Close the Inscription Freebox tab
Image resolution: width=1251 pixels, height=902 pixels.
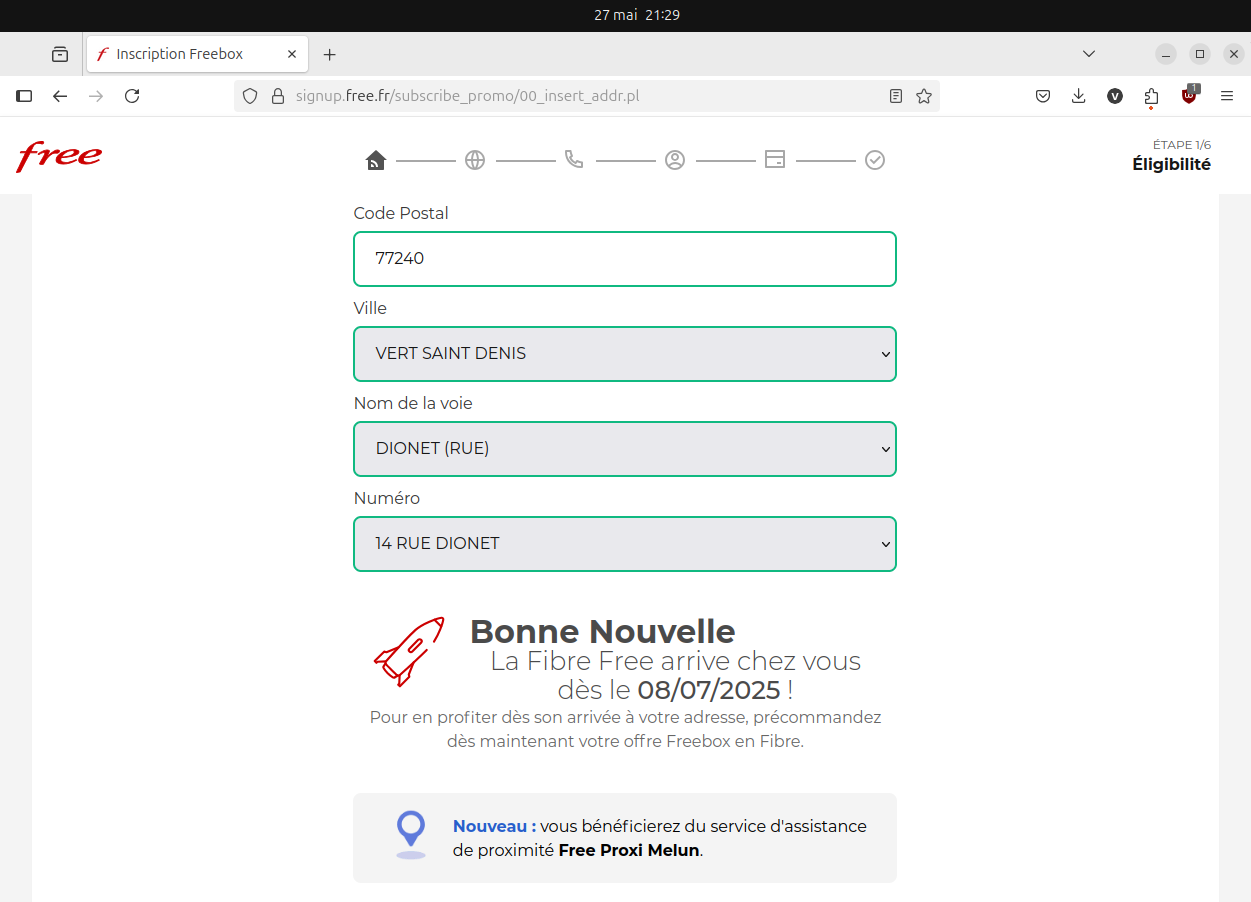pyautogui.click(x=292, y=54)
